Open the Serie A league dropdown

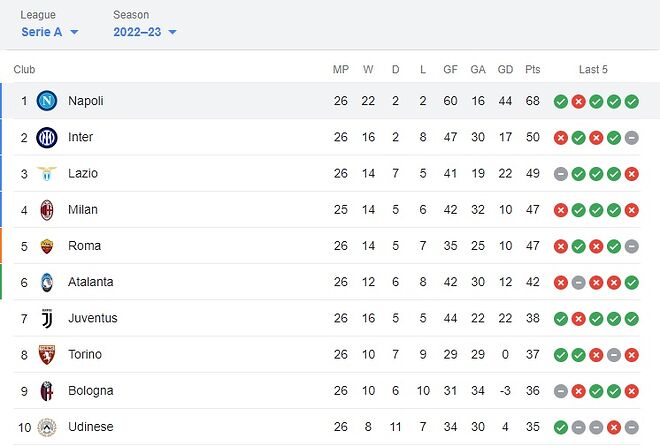50,32
